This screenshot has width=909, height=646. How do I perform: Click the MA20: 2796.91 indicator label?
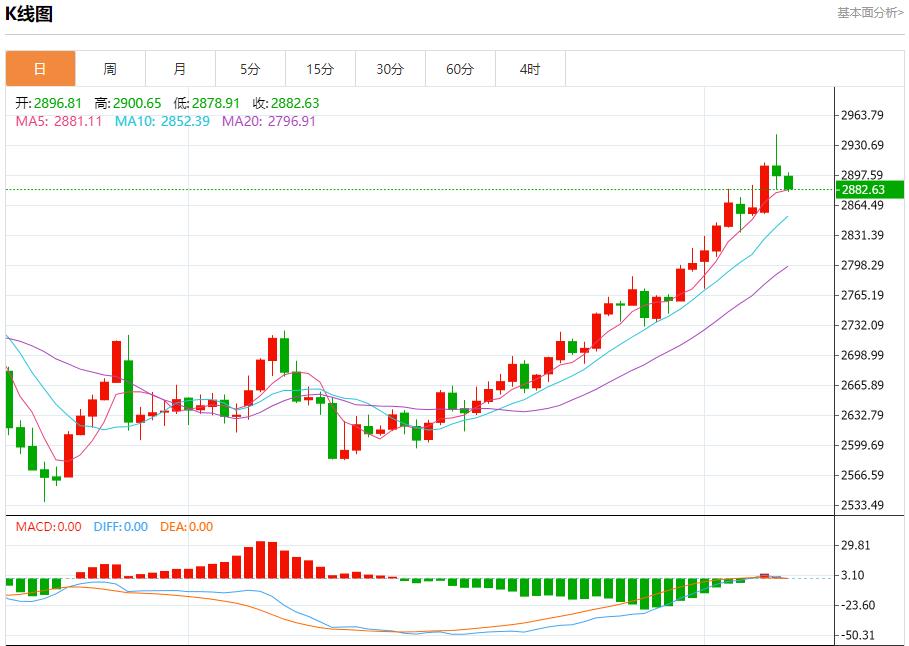[x=269, y=121]
